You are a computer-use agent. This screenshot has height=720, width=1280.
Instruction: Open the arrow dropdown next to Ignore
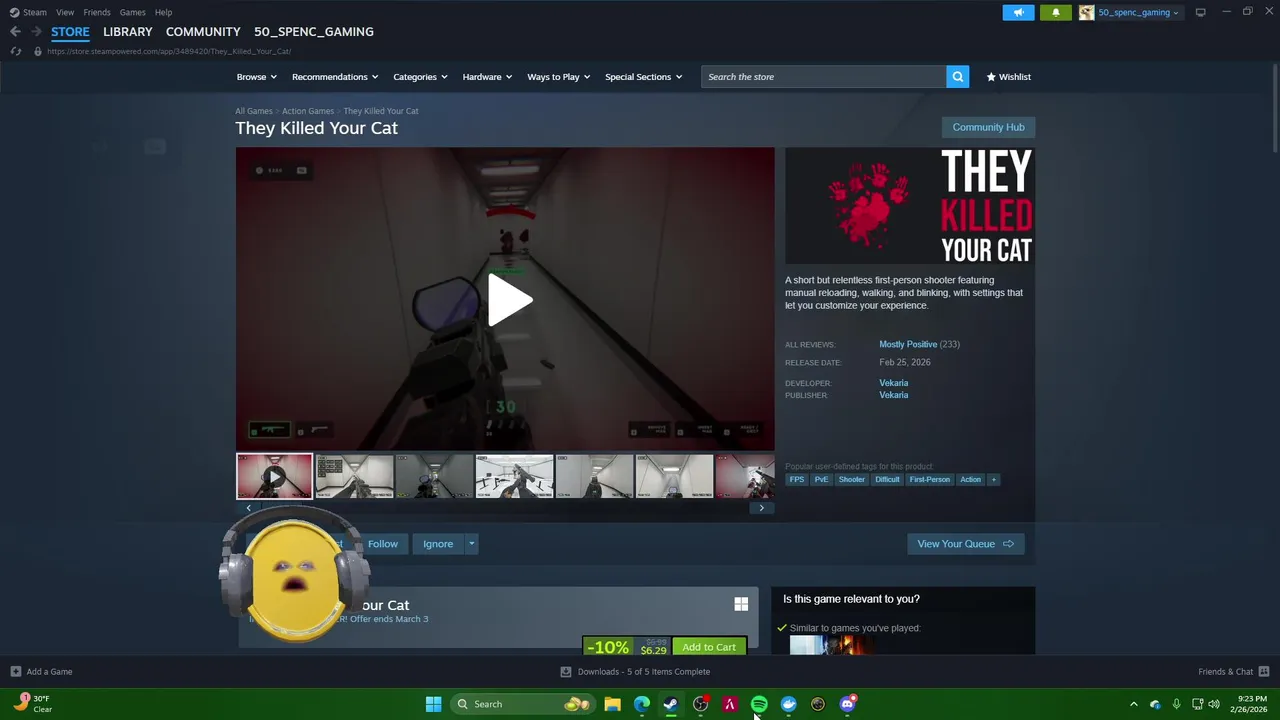click(x=471, y=544)
